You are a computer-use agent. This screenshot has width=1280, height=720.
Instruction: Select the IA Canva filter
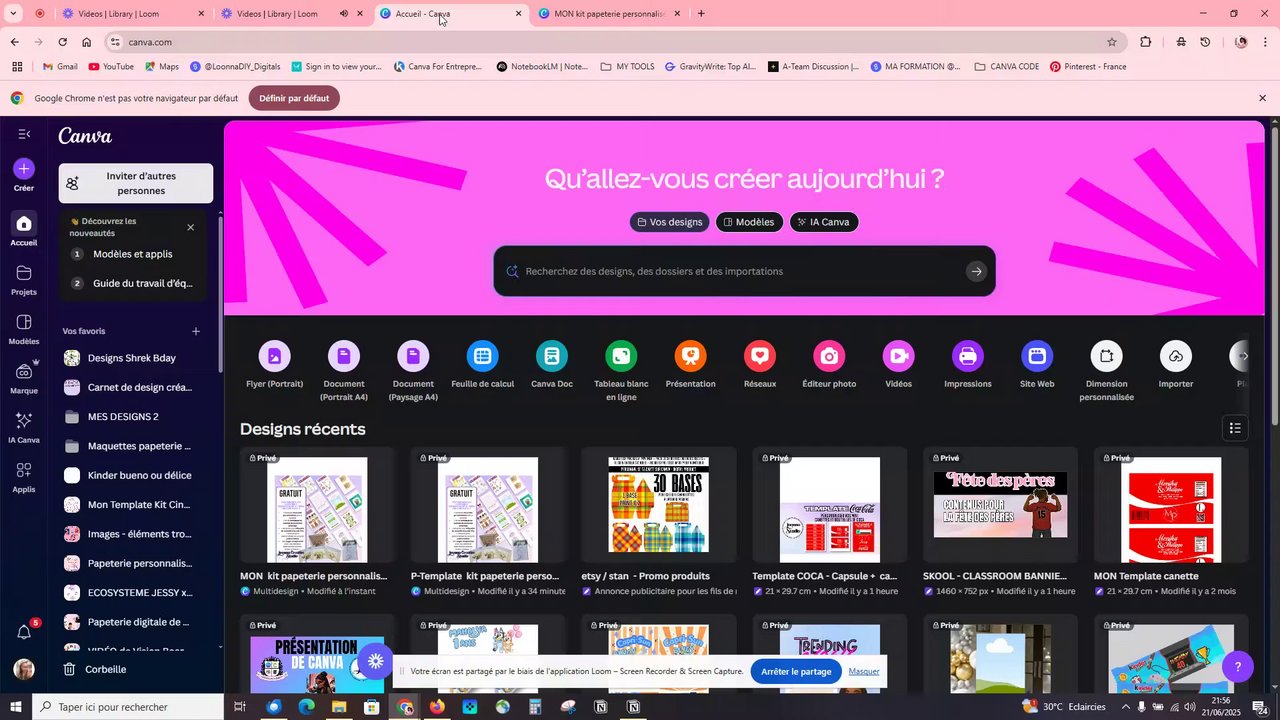(824, 222)
